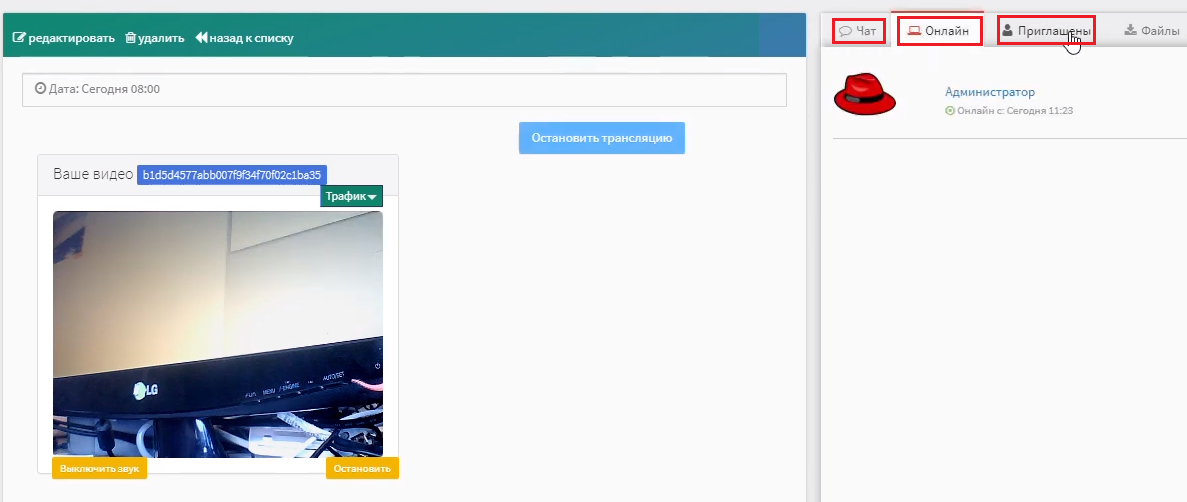This screenshot has height=502, width=1187.
Task: Mute audio with Выключить звук button
Action: click(x=99, y=468)
